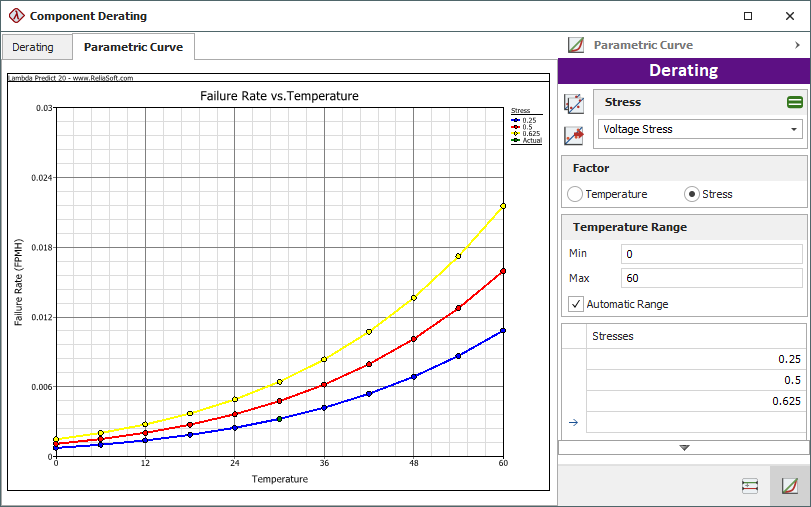Expand the Parametric Curve panel chevron
811x507 pixels.
click(797, 45)
